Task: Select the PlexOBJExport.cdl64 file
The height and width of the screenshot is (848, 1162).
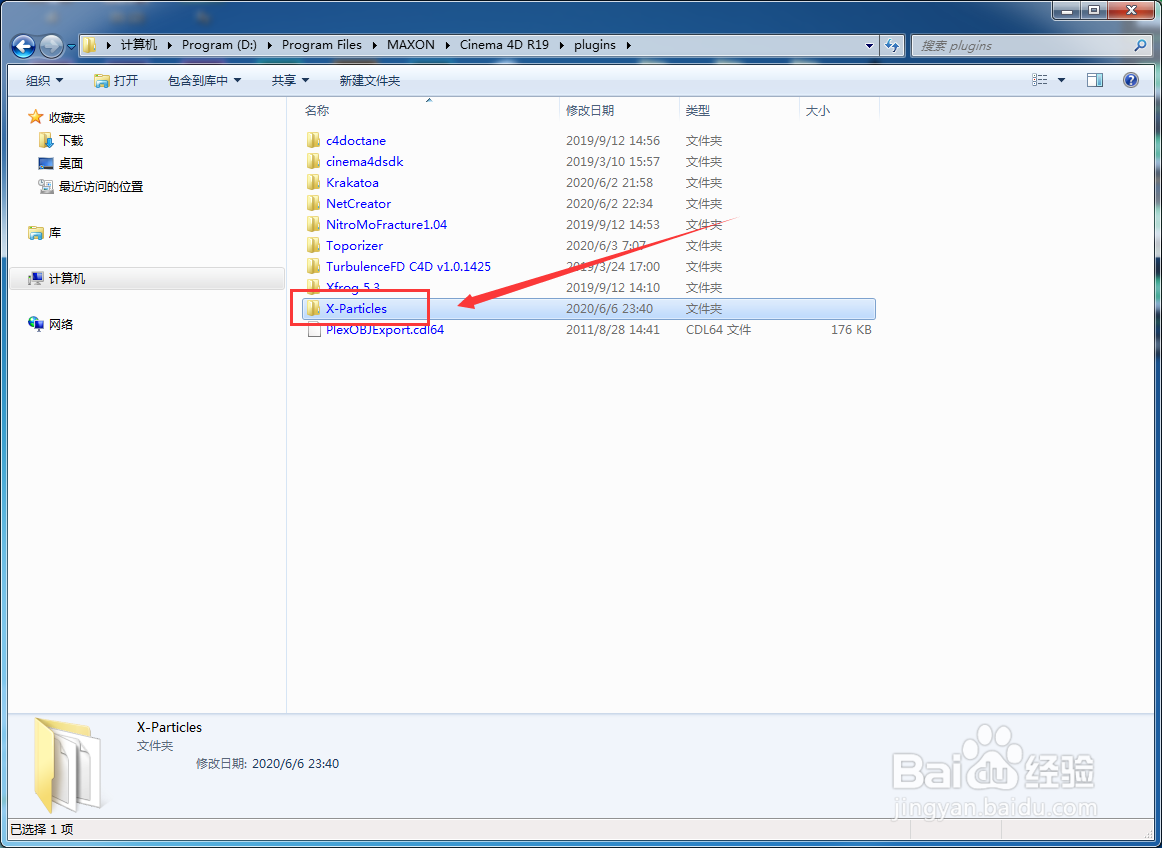Action: tap(385, 329)
